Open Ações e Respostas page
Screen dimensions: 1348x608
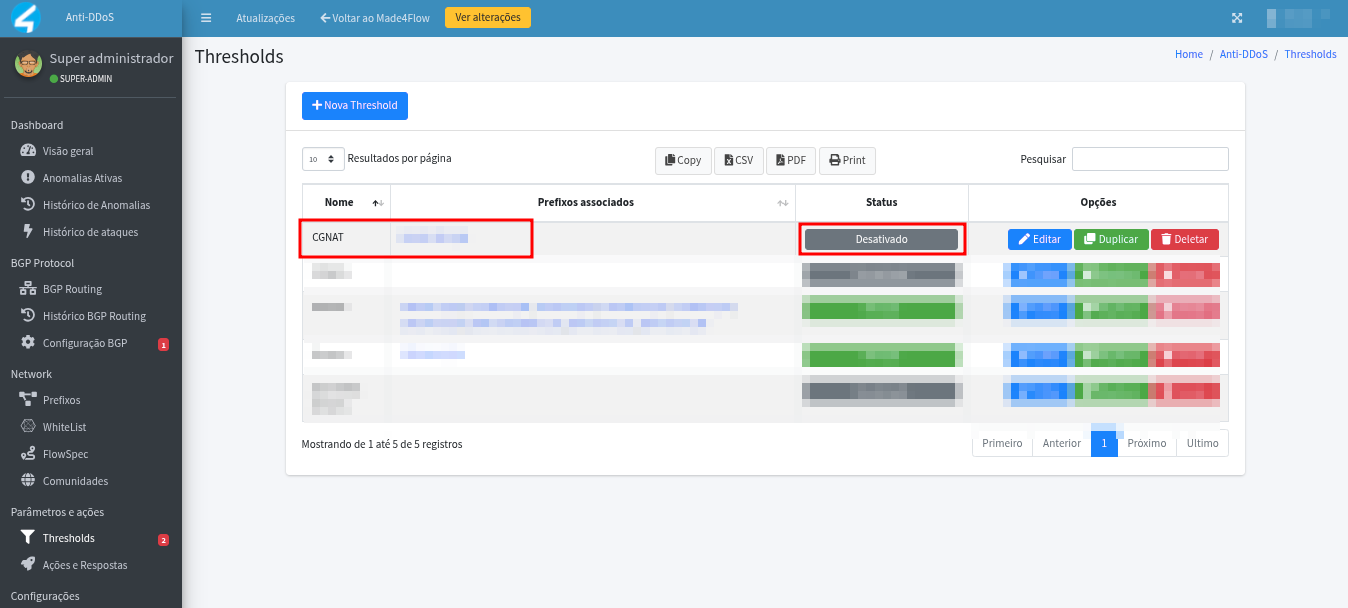pyautogui.click(x=84, y=565)
